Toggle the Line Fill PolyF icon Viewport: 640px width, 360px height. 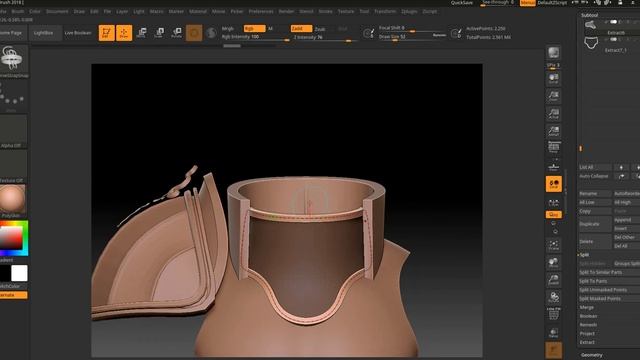click(553, 314)
